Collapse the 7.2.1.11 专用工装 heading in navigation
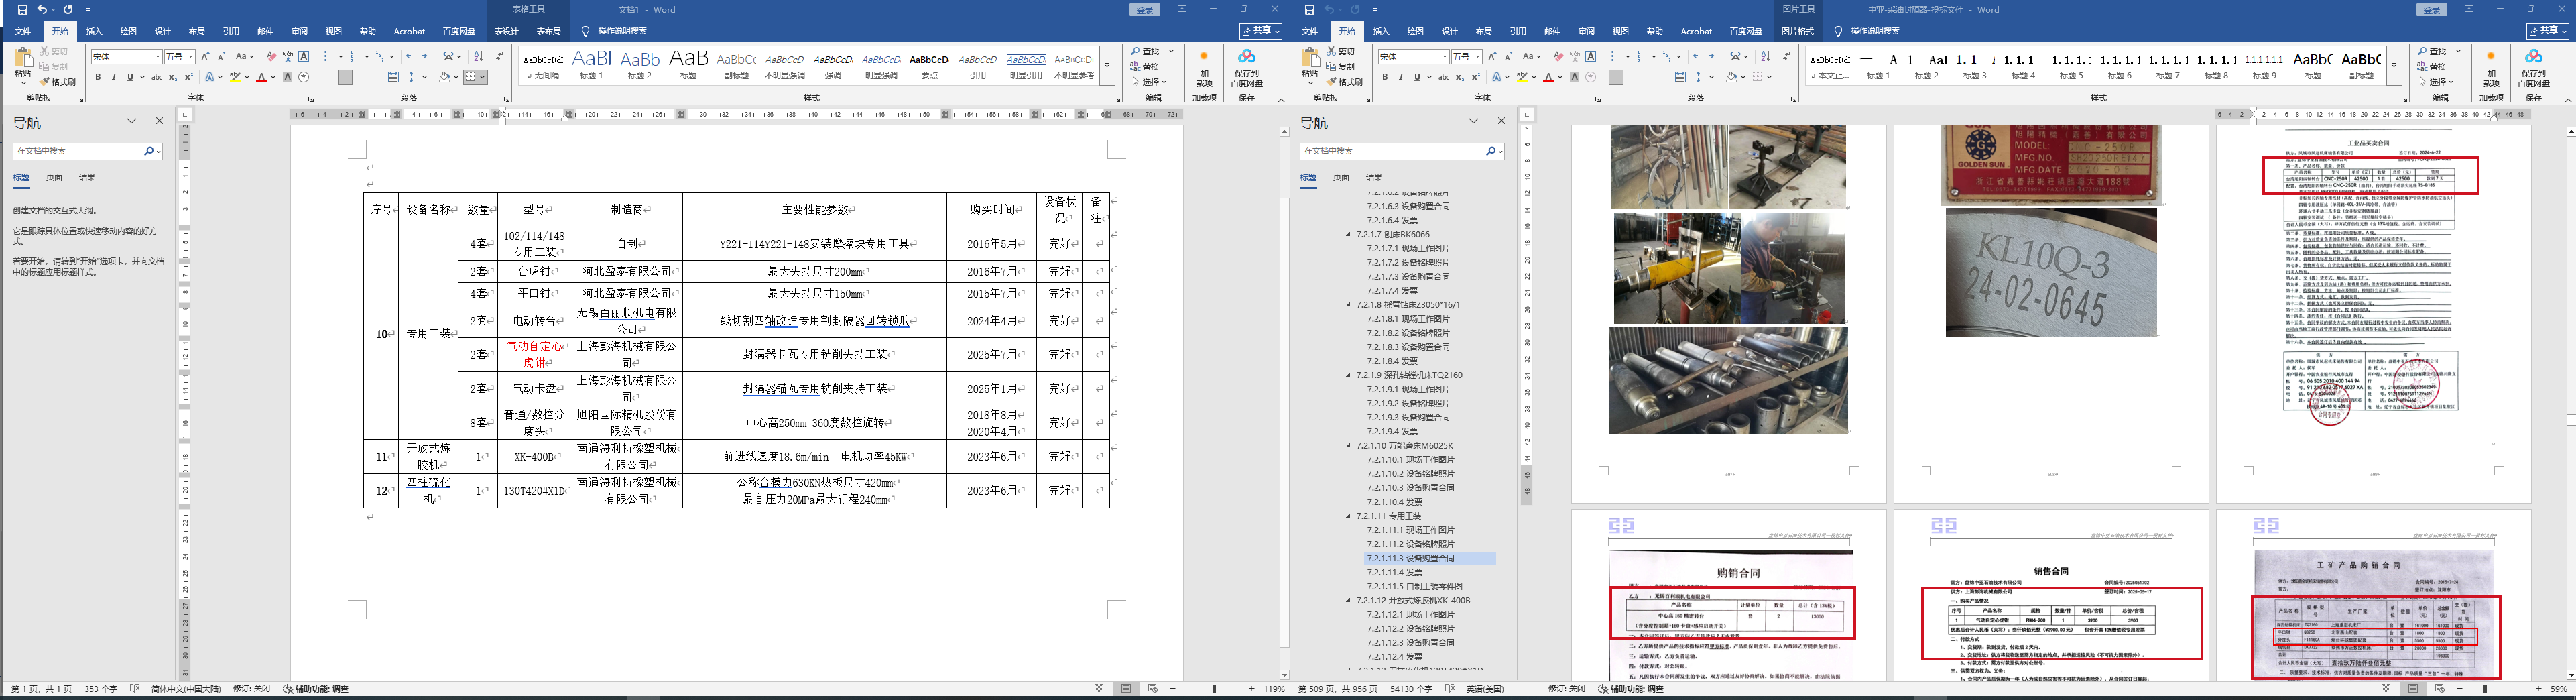The image size is (2576, 700). [1348, 517]
